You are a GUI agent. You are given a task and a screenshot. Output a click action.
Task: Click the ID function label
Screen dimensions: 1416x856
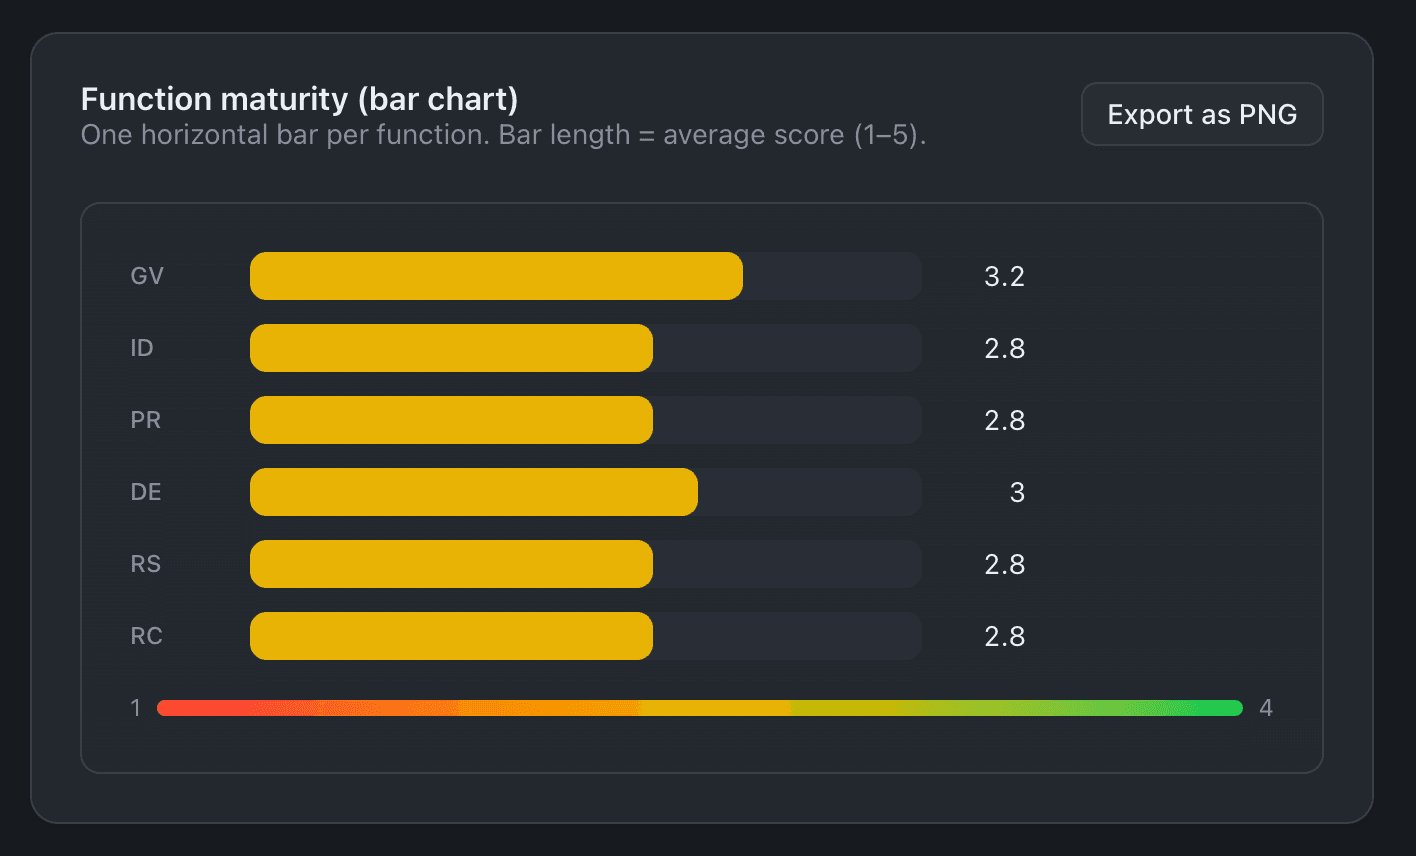[x=141, y=347]
